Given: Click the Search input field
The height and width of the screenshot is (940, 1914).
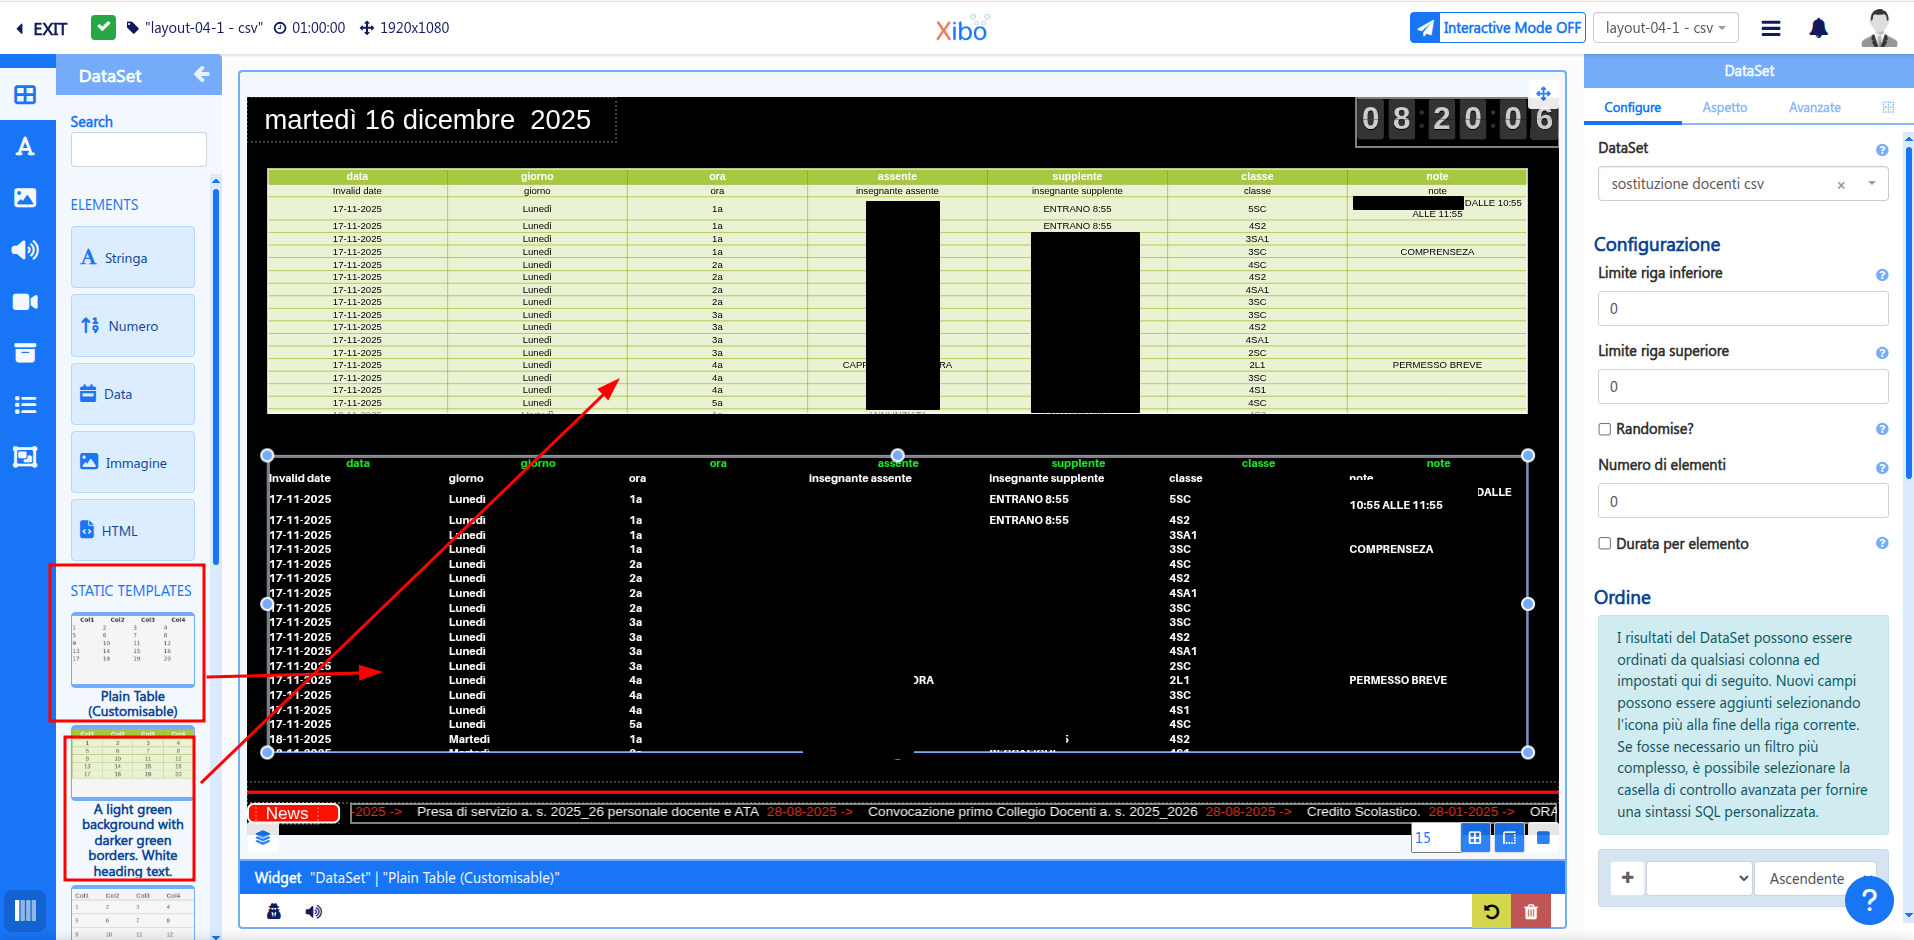Looking at the screenshot, I should click(x=139, y=150).
